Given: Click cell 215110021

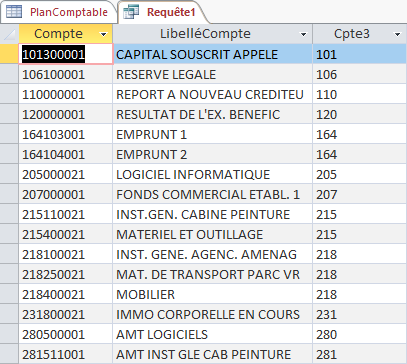Looking at the screenshot, I should pyautogui.click(x=66, y=214).
